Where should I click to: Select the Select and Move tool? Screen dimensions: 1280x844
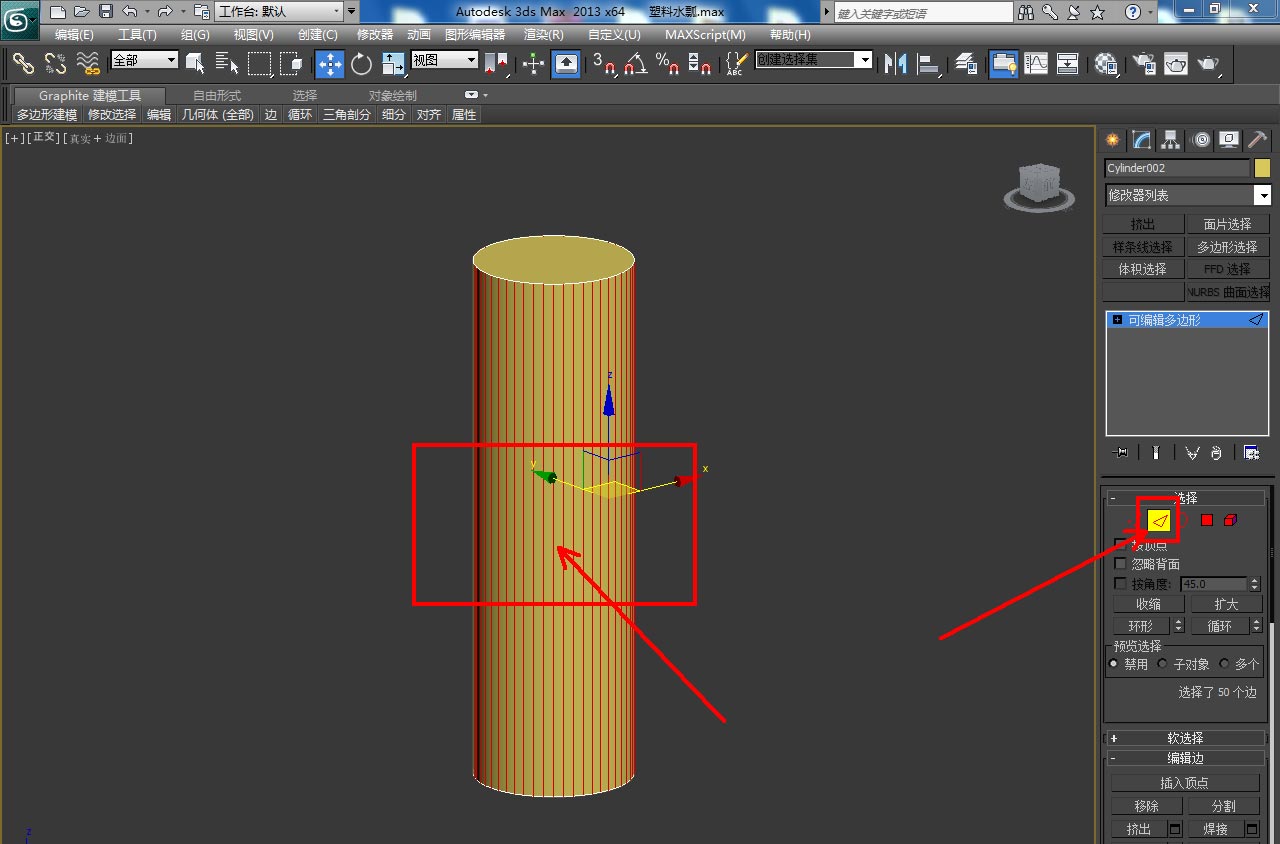329,64
